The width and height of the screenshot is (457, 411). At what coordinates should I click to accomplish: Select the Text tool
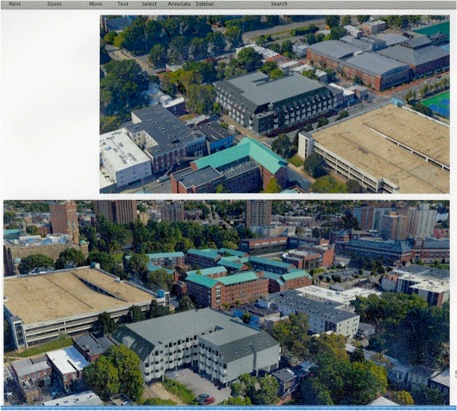[123, 4]
